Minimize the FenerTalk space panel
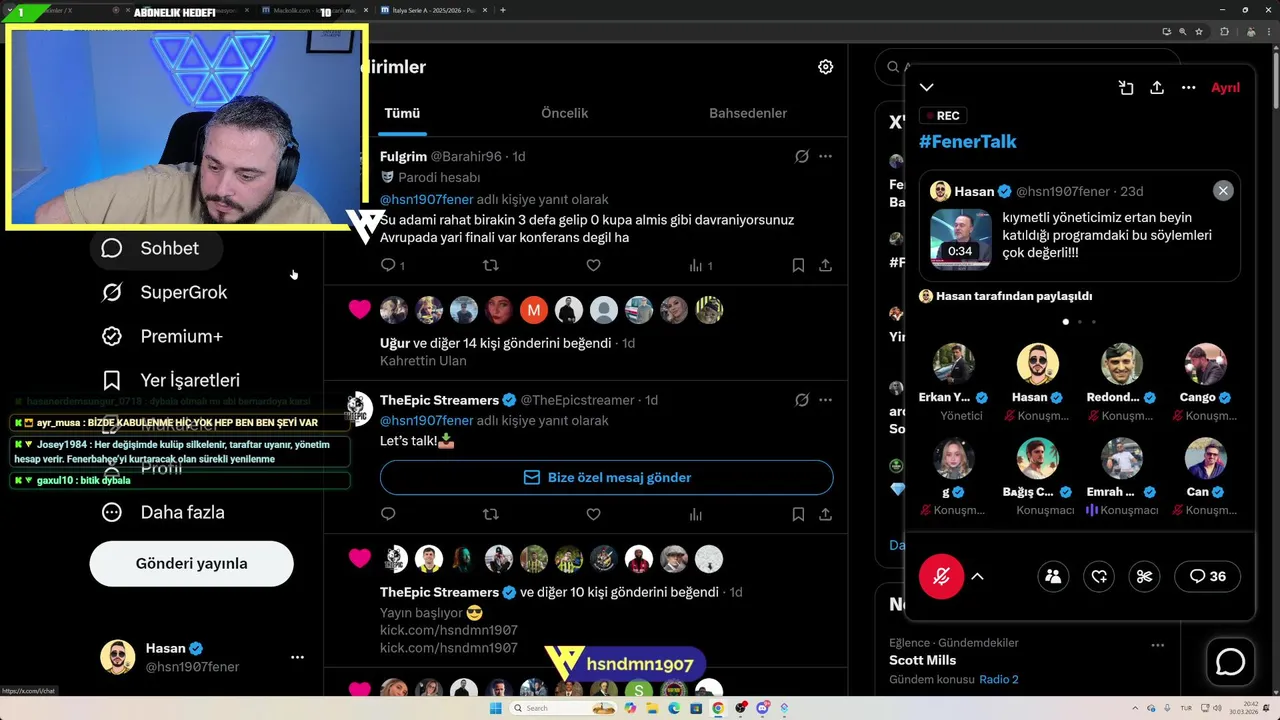The width and height of the screenshot is (1280, 720). point(927,88)
